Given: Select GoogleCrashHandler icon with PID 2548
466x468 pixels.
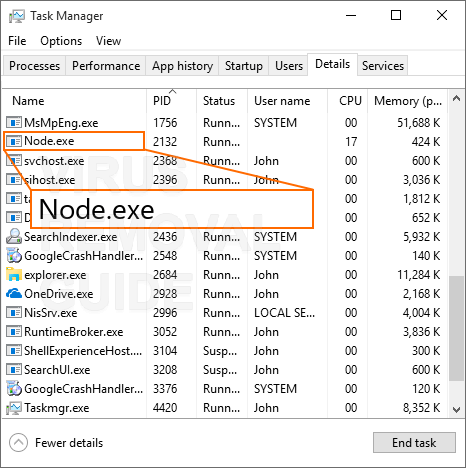Looking at the screenshot, I should tap(14, 256).
